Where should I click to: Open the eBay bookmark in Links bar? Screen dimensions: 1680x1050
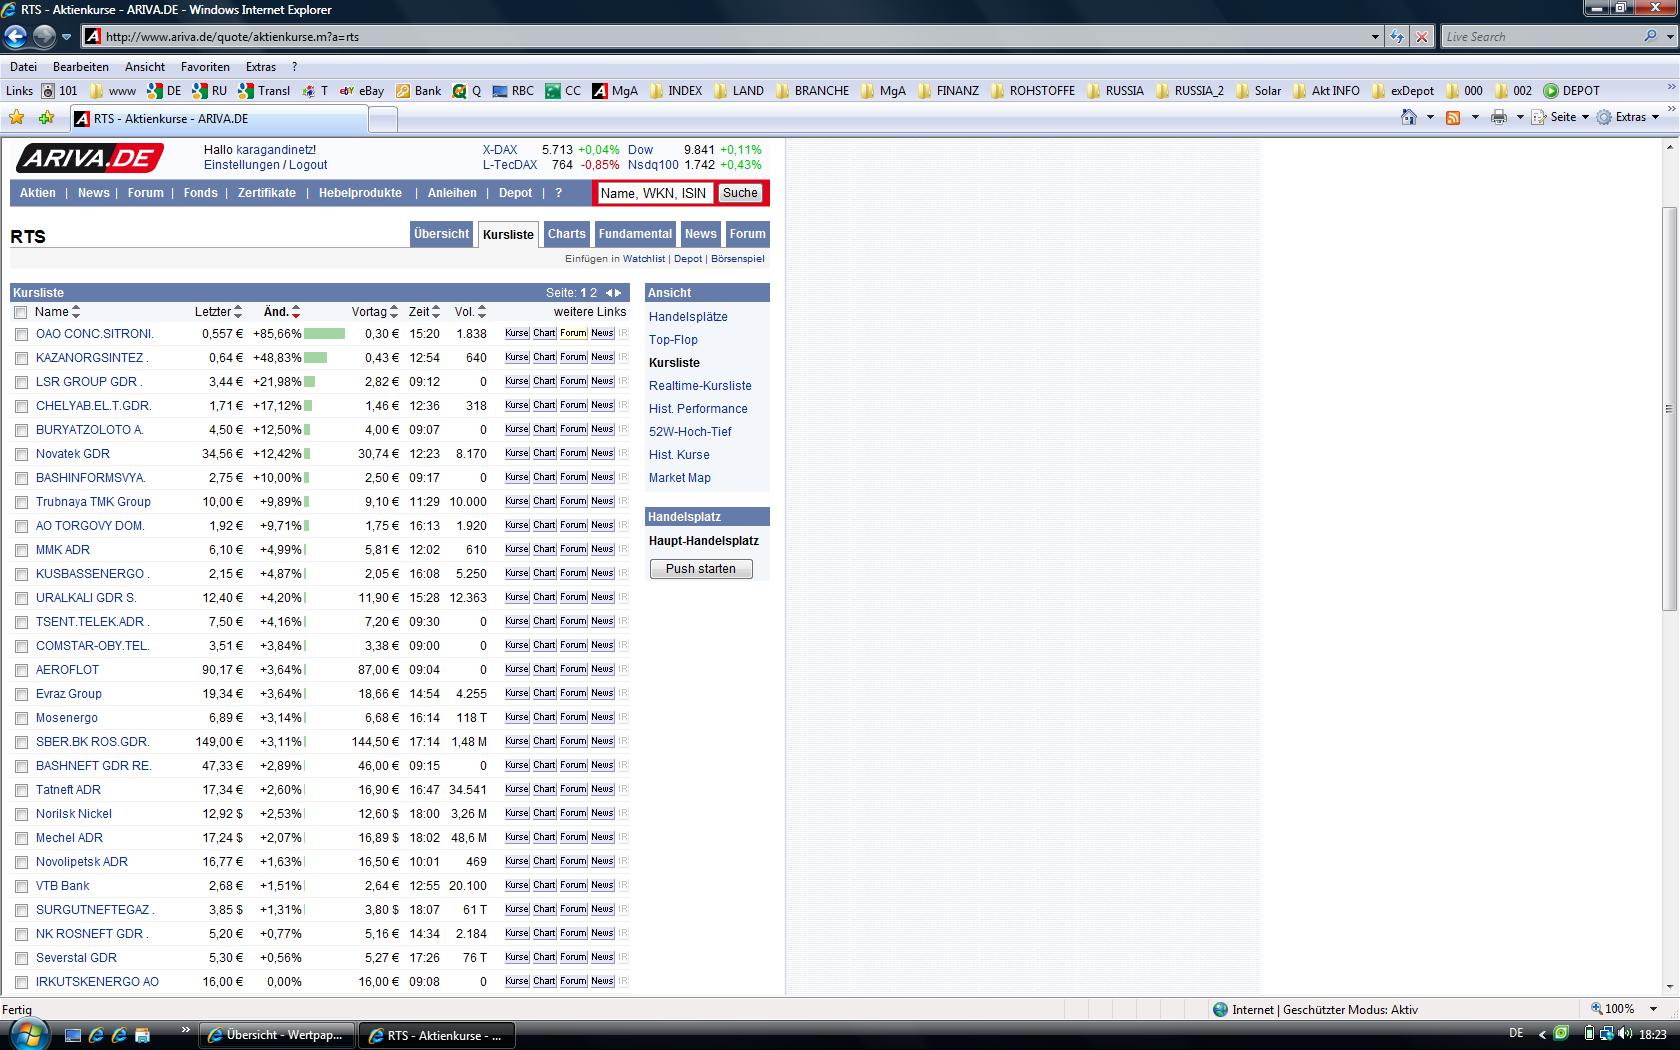click(x=362, y=91)
